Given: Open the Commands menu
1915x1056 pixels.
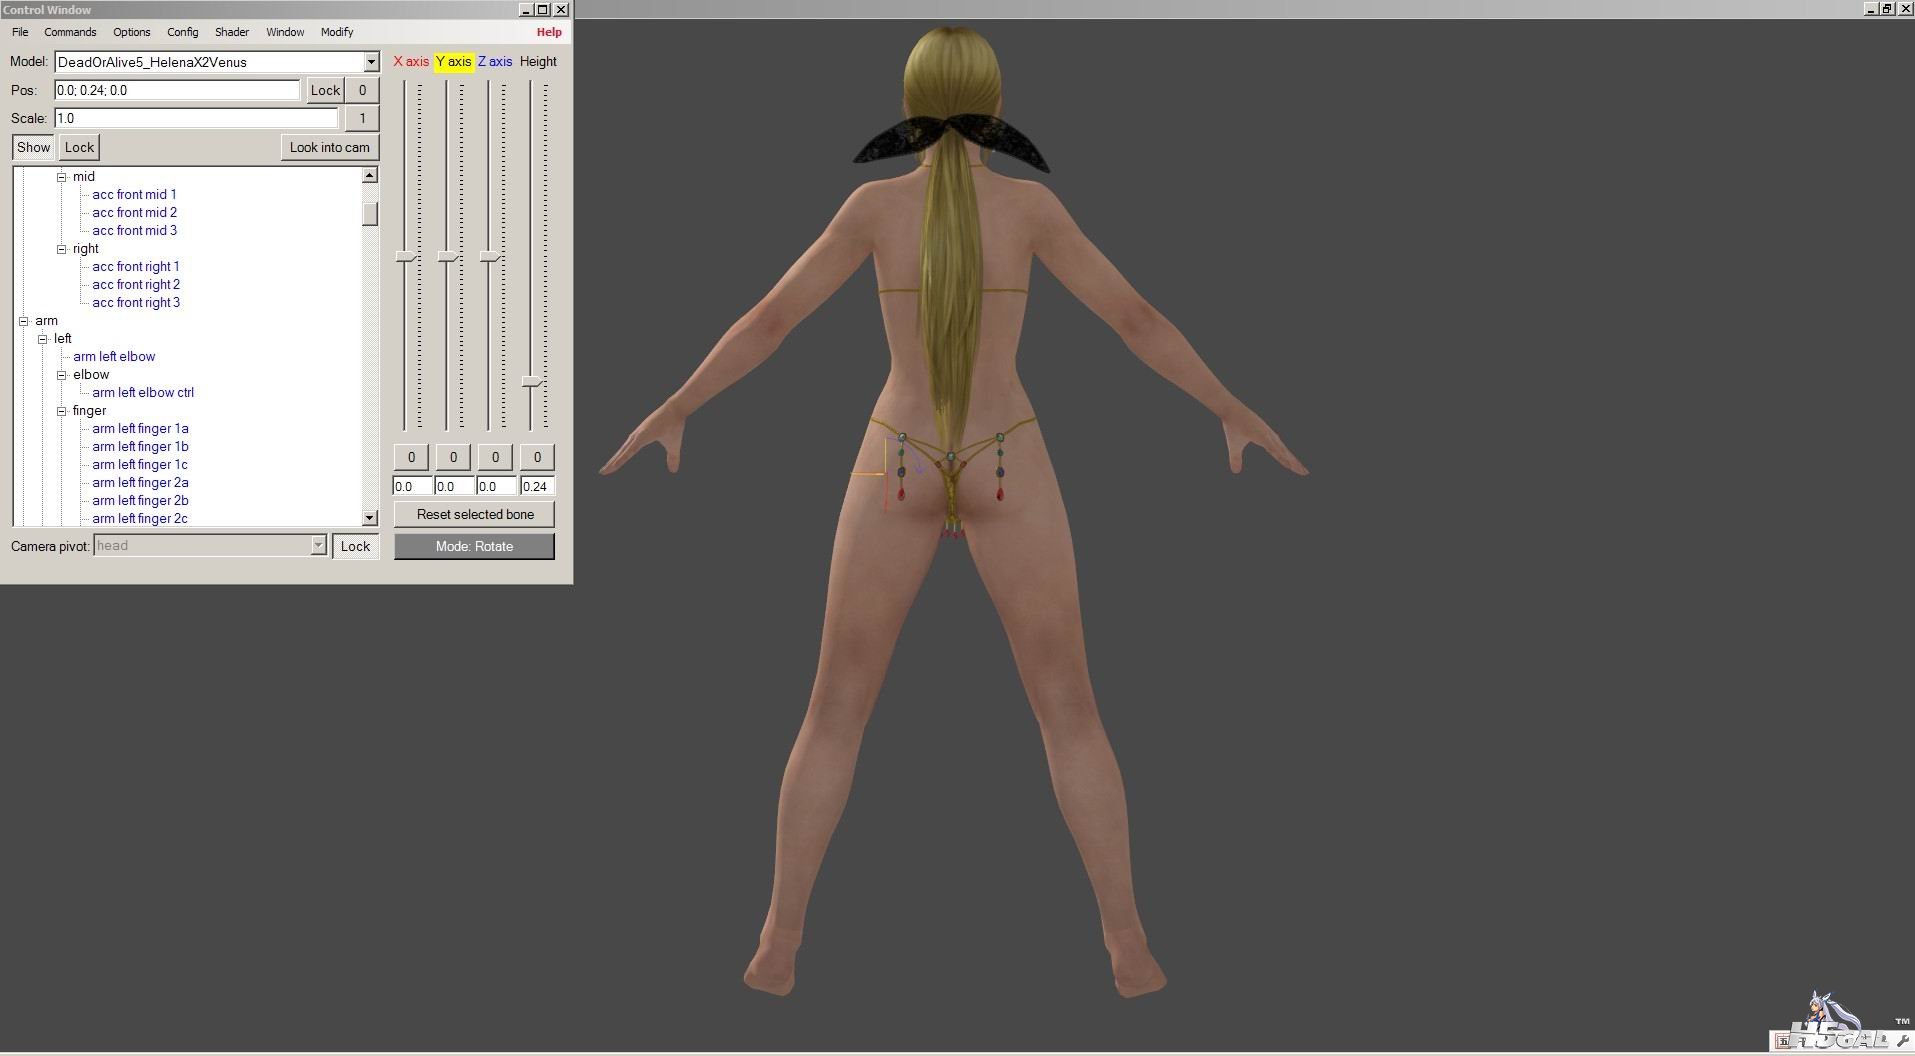Looking at the screenshot, I should [x=70, y=32].
